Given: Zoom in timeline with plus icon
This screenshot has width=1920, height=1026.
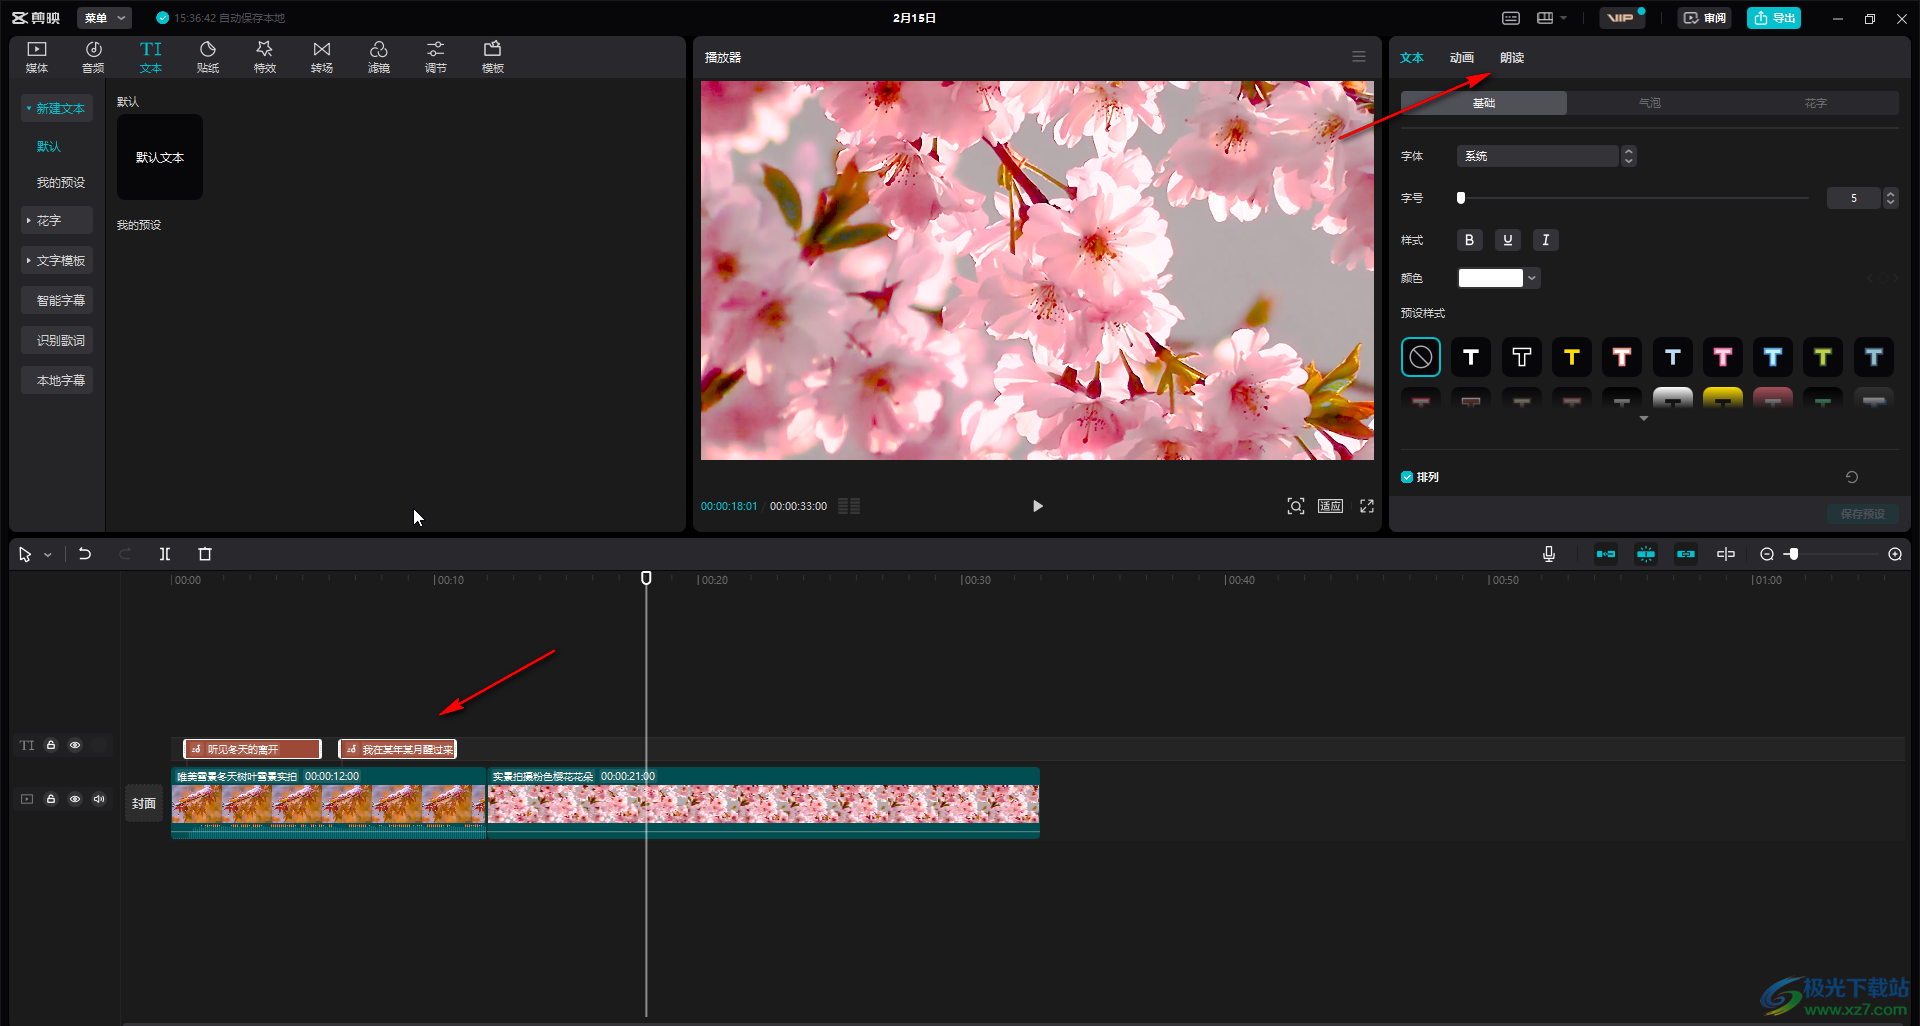Looking at the screenshot, I should [1895, 554].
